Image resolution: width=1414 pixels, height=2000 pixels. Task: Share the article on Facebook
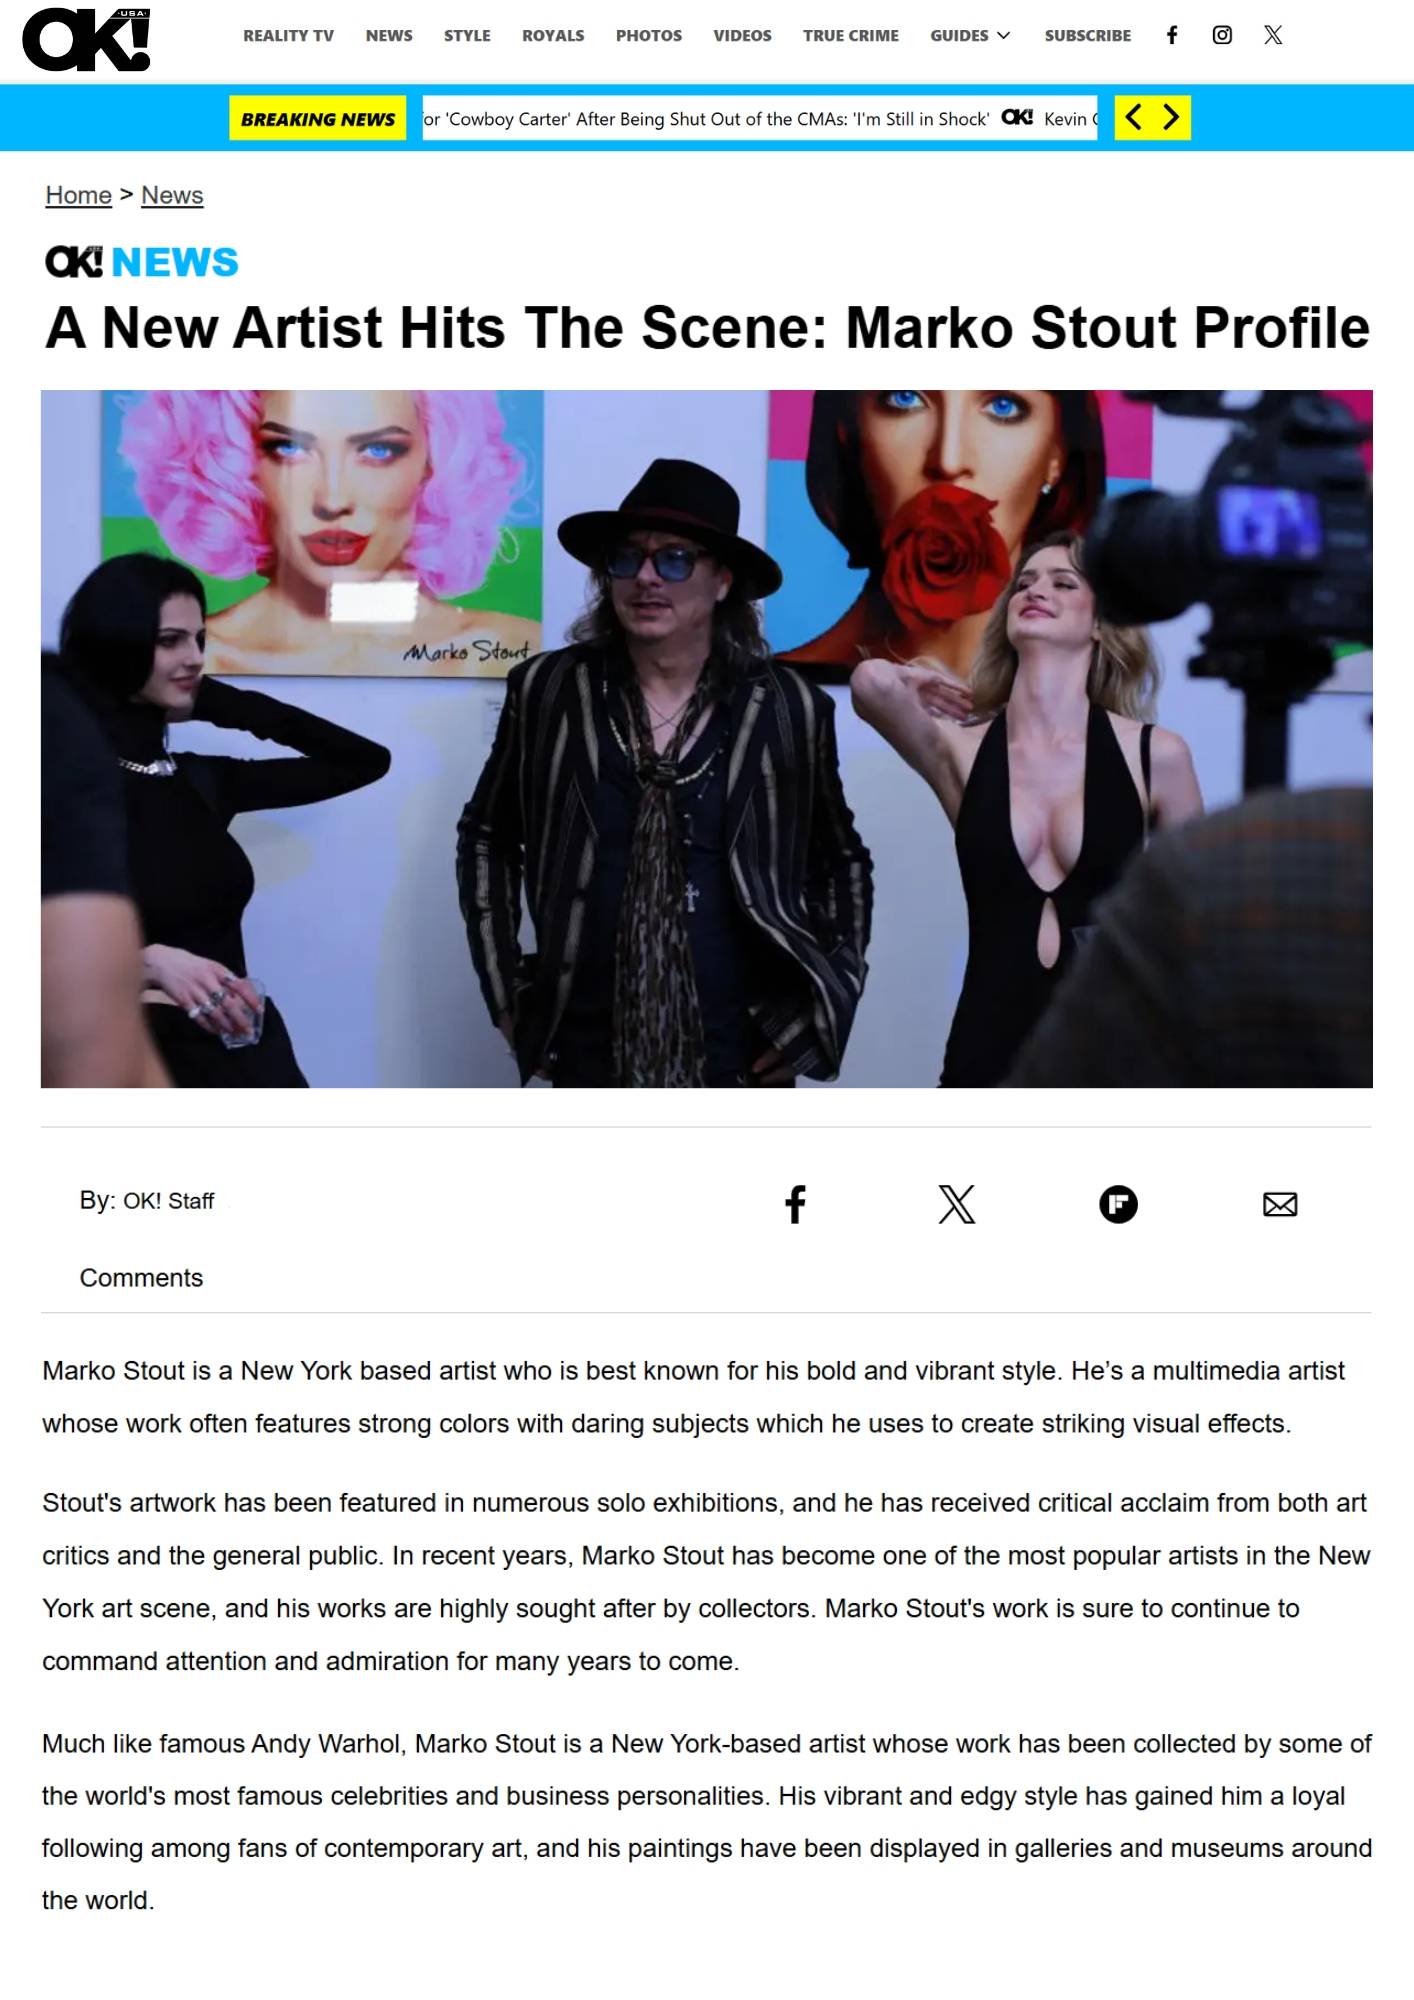795,1204
